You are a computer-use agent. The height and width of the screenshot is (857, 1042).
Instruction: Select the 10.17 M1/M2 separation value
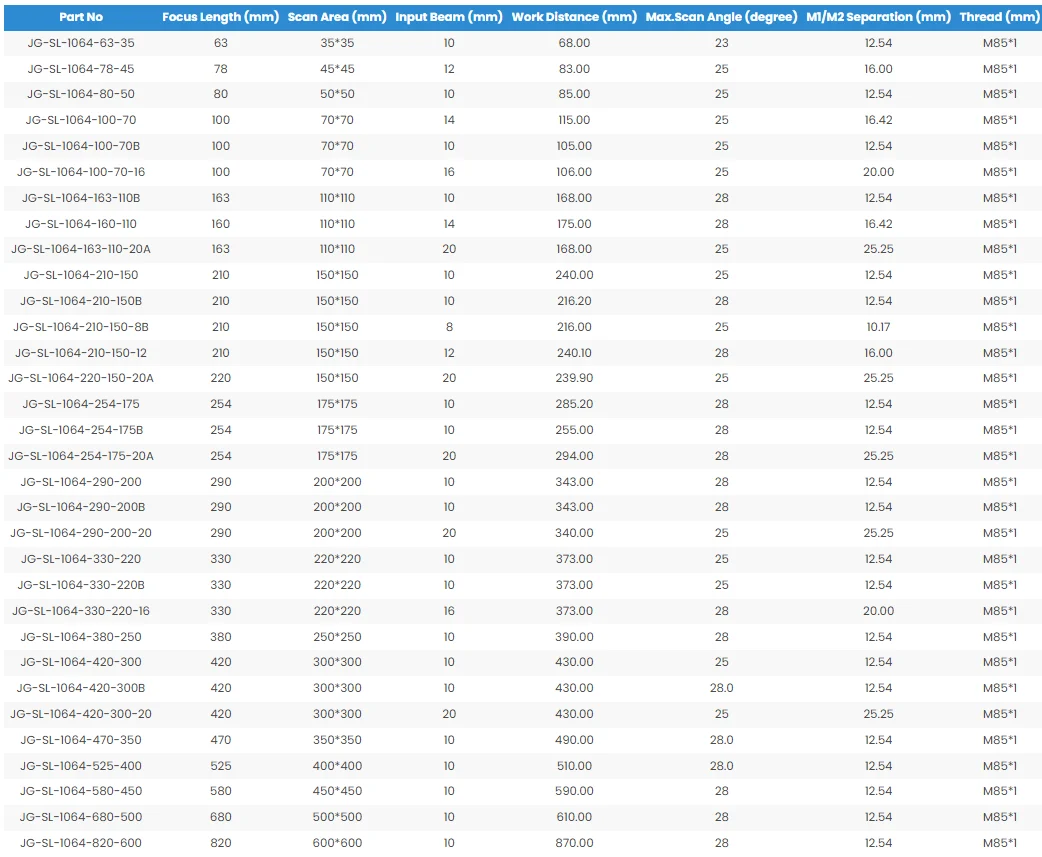pyautogui.click(x=878, y=327)
